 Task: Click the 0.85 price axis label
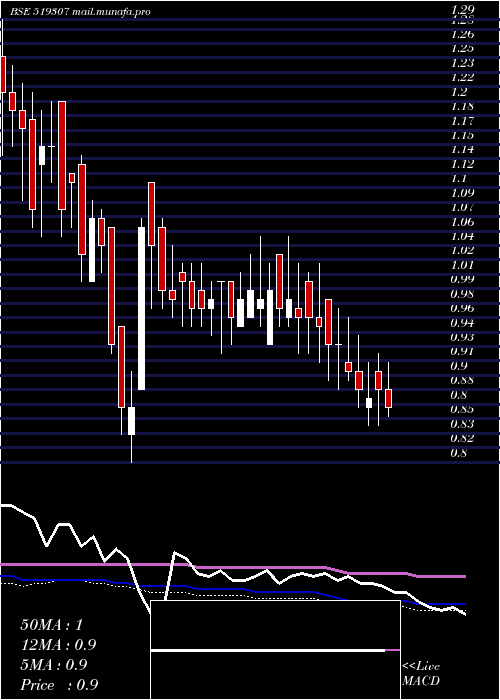coord(463,409)
